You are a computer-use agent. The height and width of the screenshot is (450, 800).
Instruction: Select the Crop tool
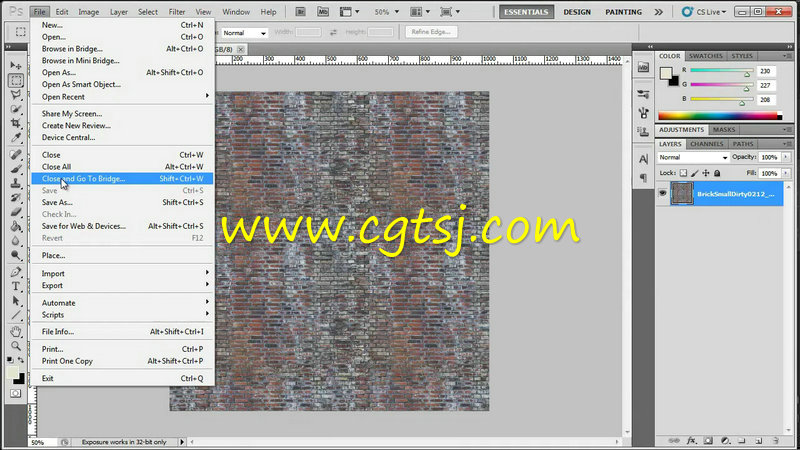(x=16, y=123)
